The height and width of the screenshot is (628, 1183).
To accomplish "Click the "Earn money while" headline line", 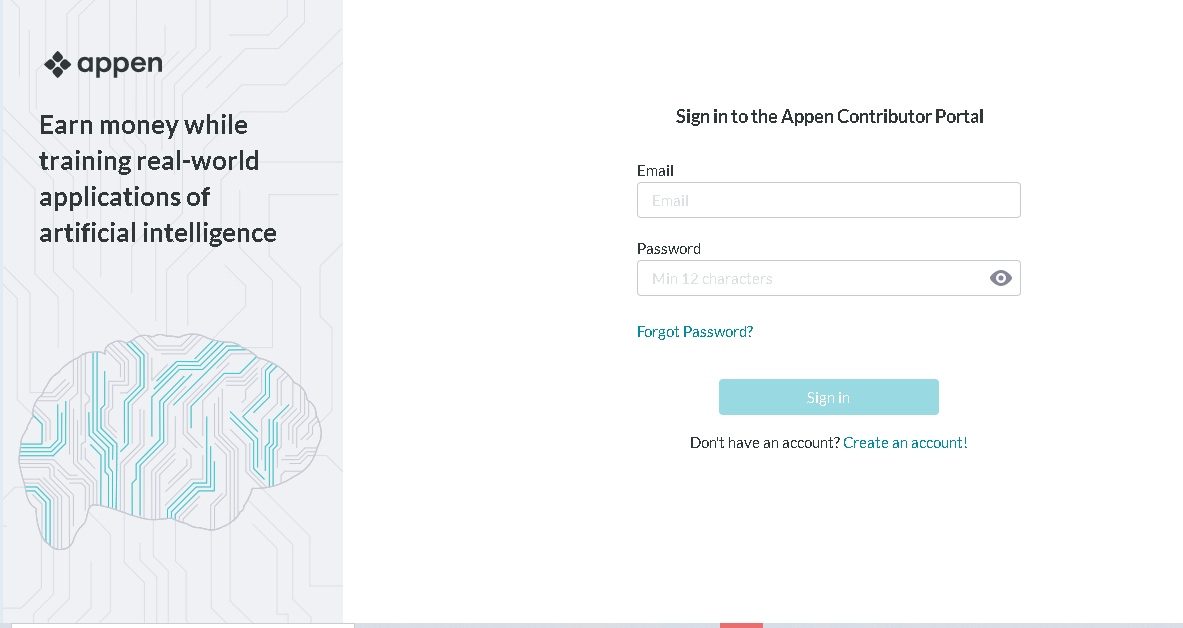I will [143, 125].
